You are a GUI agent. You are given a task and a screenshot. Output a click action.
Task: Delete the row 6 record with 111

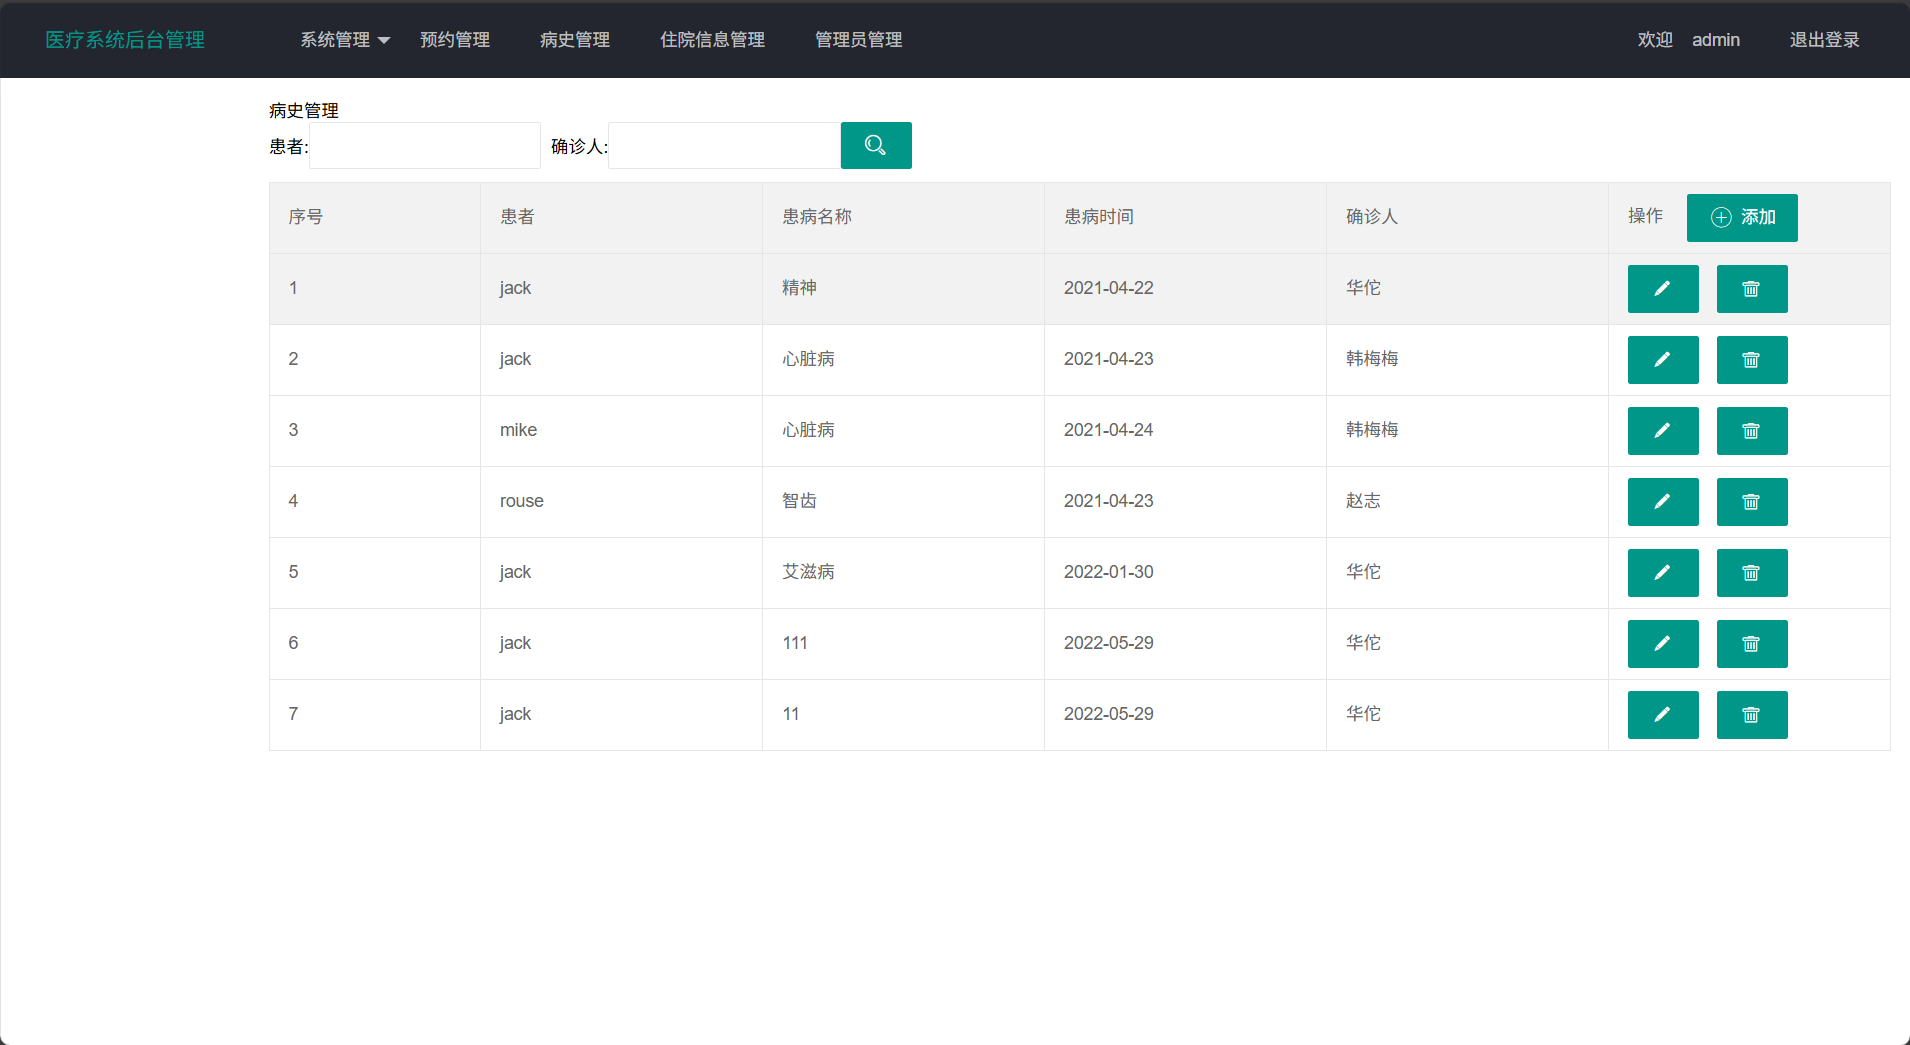tap(1751, 644)
